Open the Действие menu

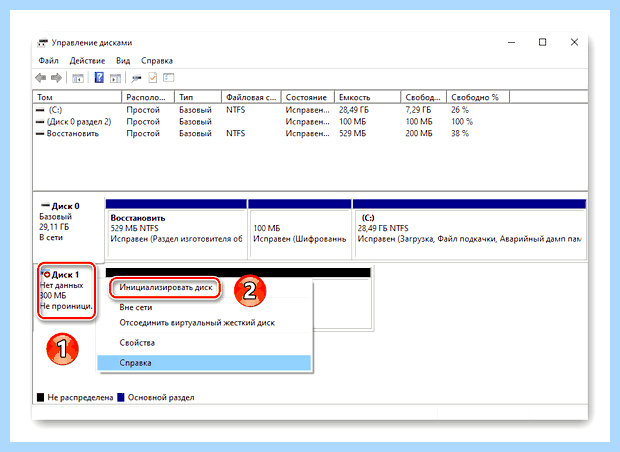coord(87,61)
